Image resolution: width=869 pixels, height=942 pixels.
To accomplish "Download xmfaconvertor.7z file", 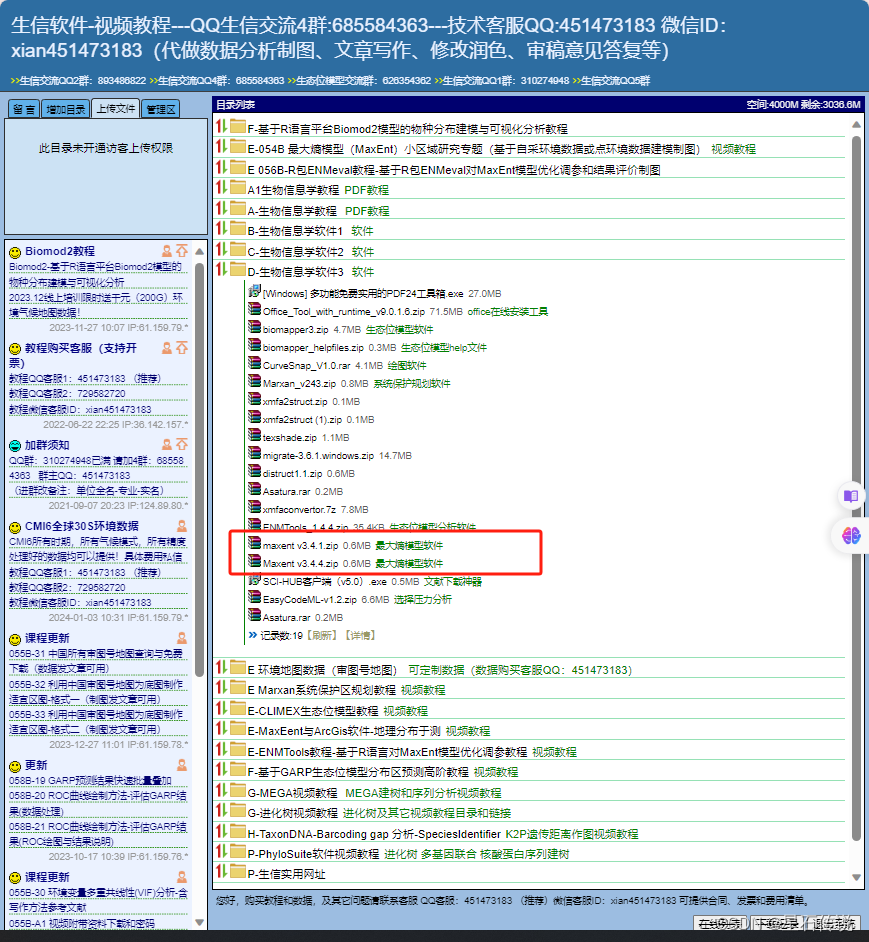I will (x=299, y=509).
